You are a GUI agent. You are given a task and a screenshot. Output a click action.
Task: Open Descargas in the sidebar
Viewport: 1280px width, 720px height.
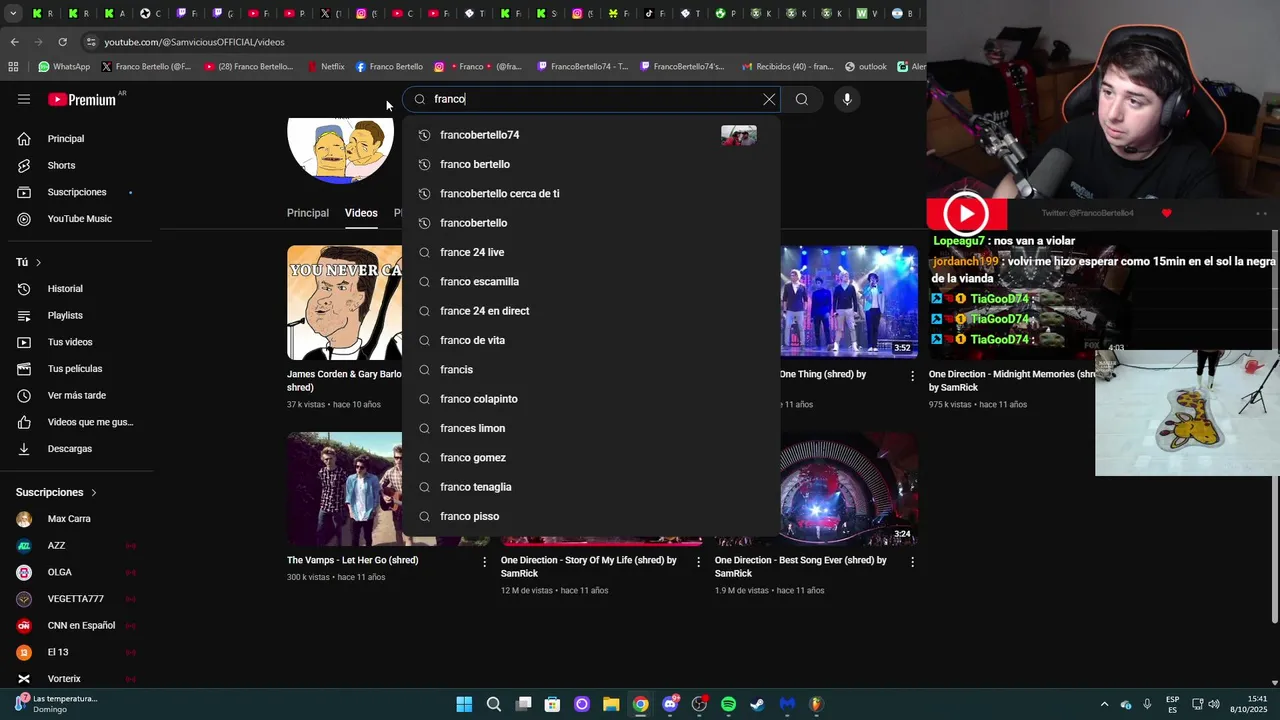point(76,449)
